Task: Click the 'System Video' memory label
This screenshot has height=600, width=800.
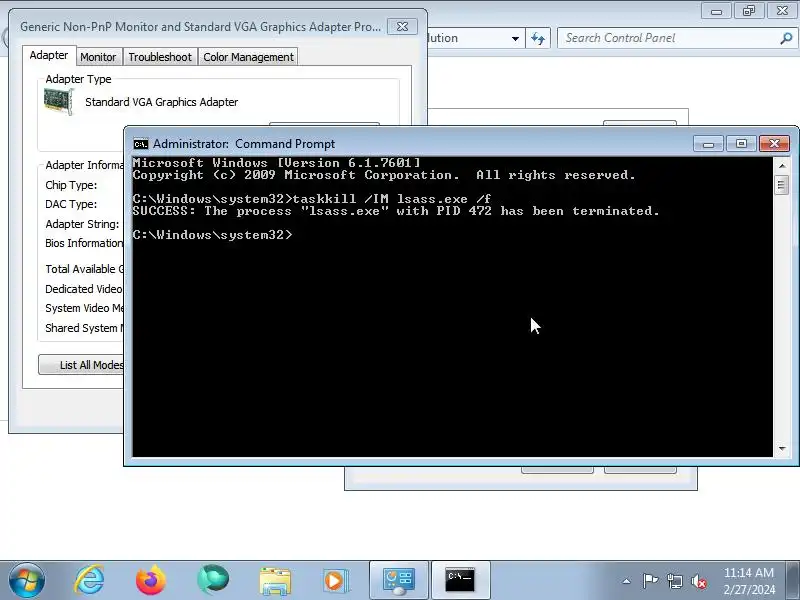Action: pos(84,308)
